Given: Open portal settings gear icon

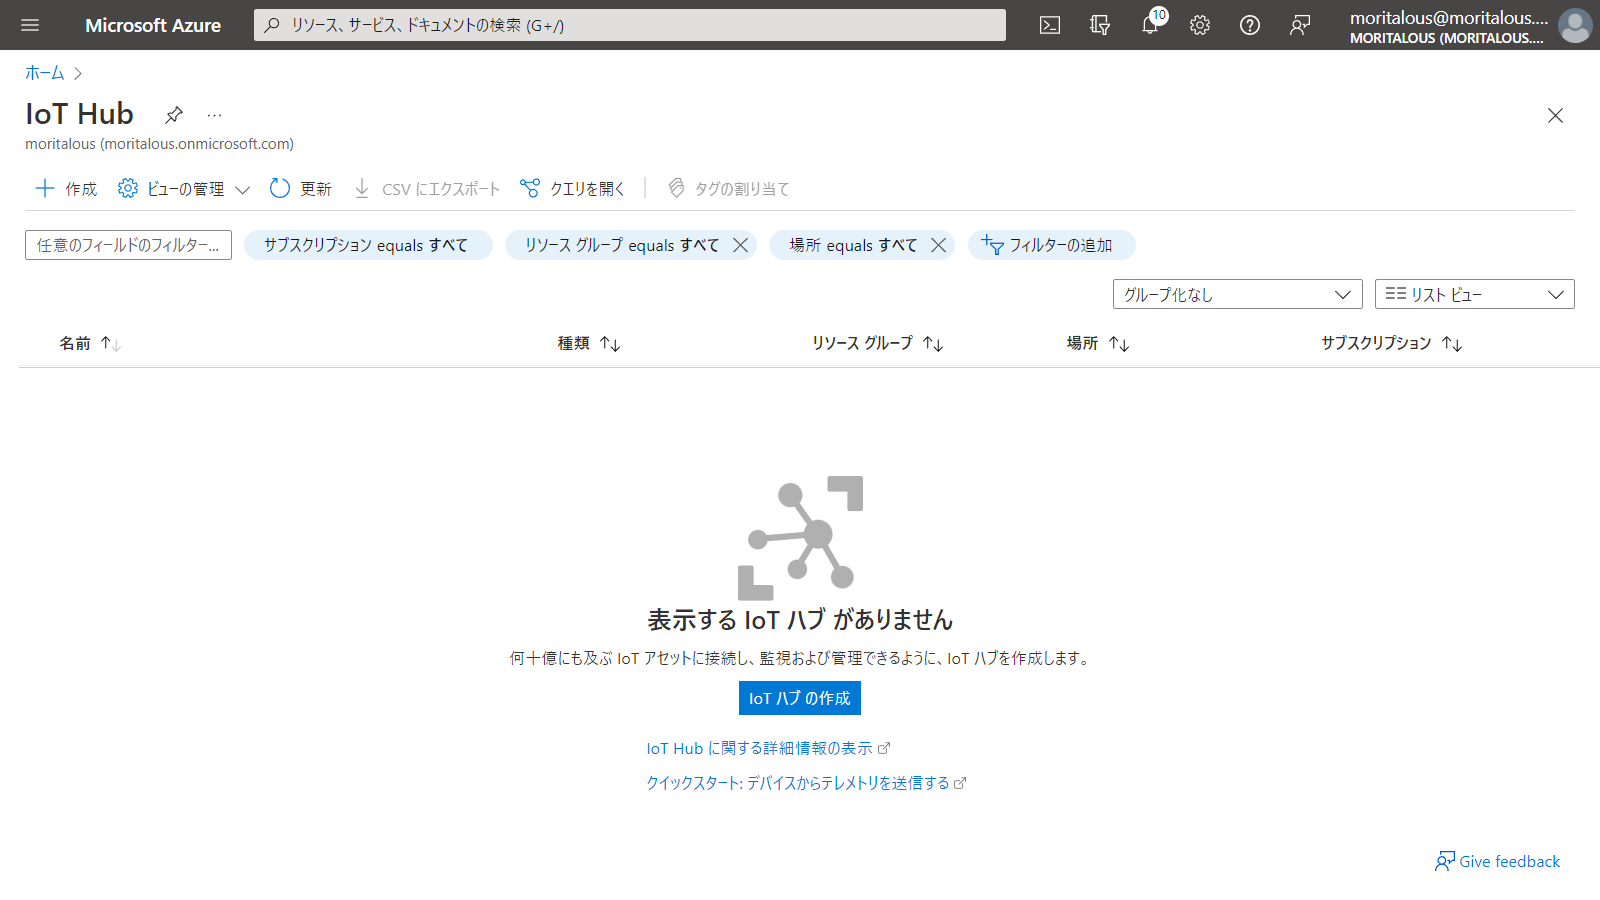Looking at the screenshot, I should [1200, 25].
